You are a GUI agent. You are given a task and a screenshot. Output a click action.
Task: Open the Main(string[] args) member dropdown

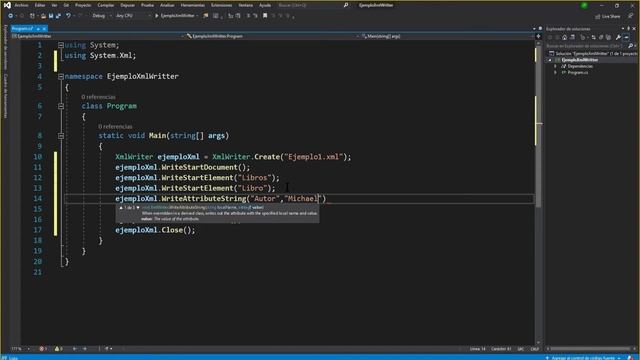click(x=448, y=36)
